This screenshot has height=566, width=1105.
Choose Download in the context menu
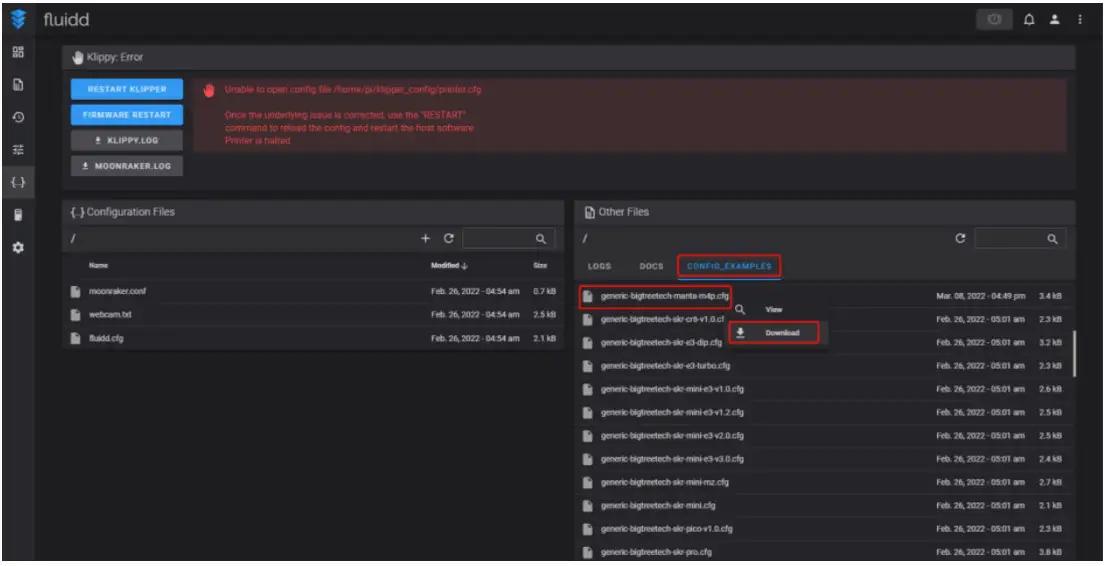775,333
